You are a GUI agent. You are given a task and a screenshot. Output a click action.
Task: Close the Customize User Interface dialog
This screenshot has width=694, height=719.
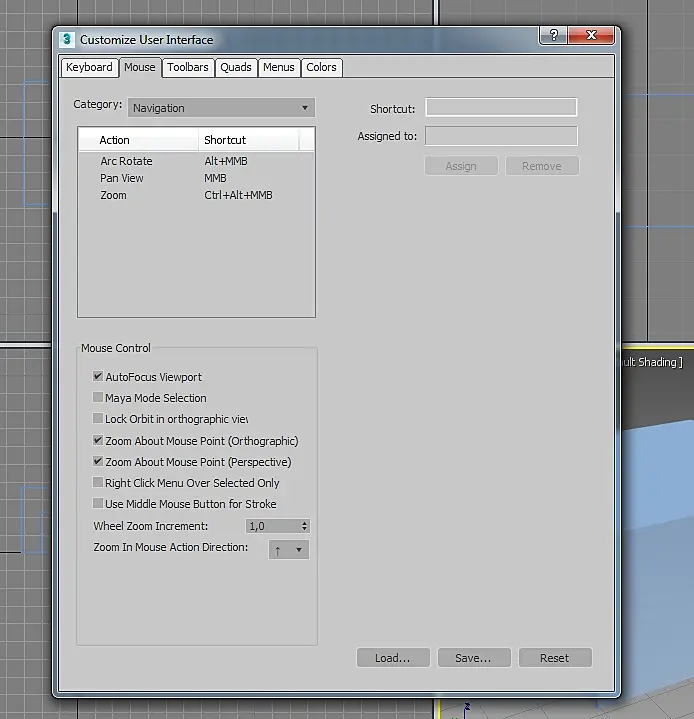(x=591, y=35)
